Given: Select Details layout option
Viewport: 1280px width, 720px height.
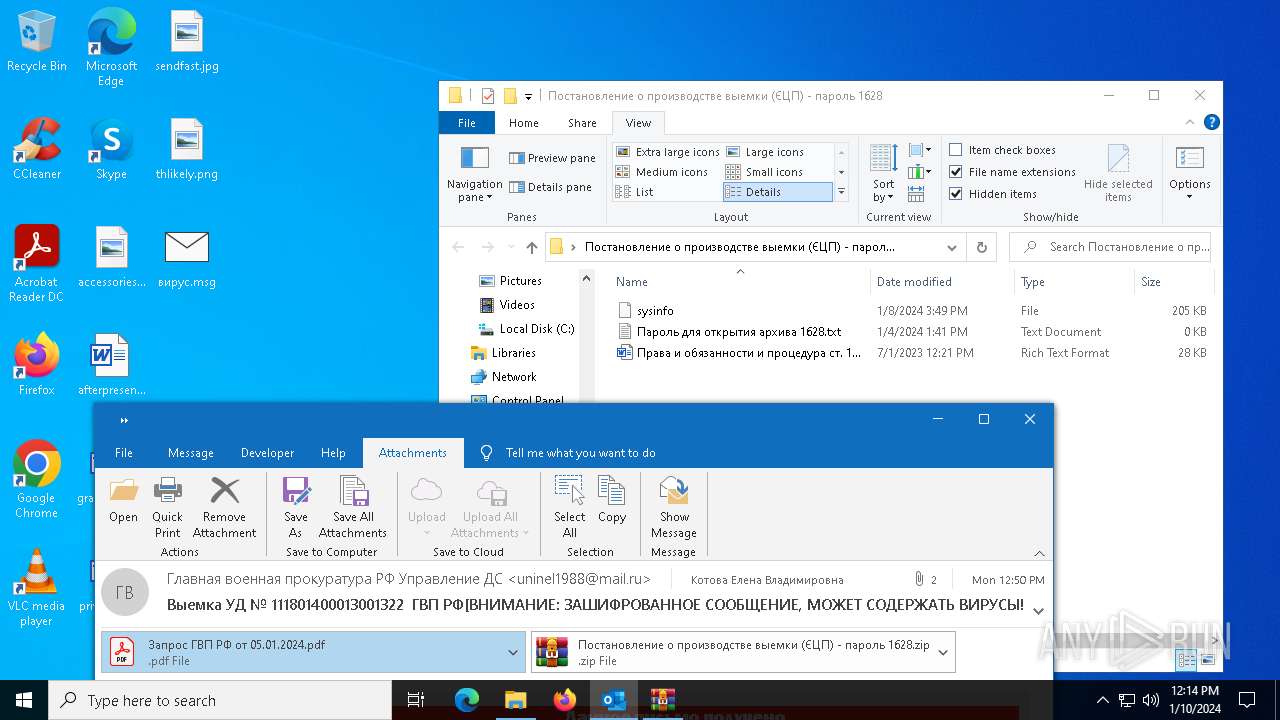Looking at the screenshot, I should tap(777, 192).
